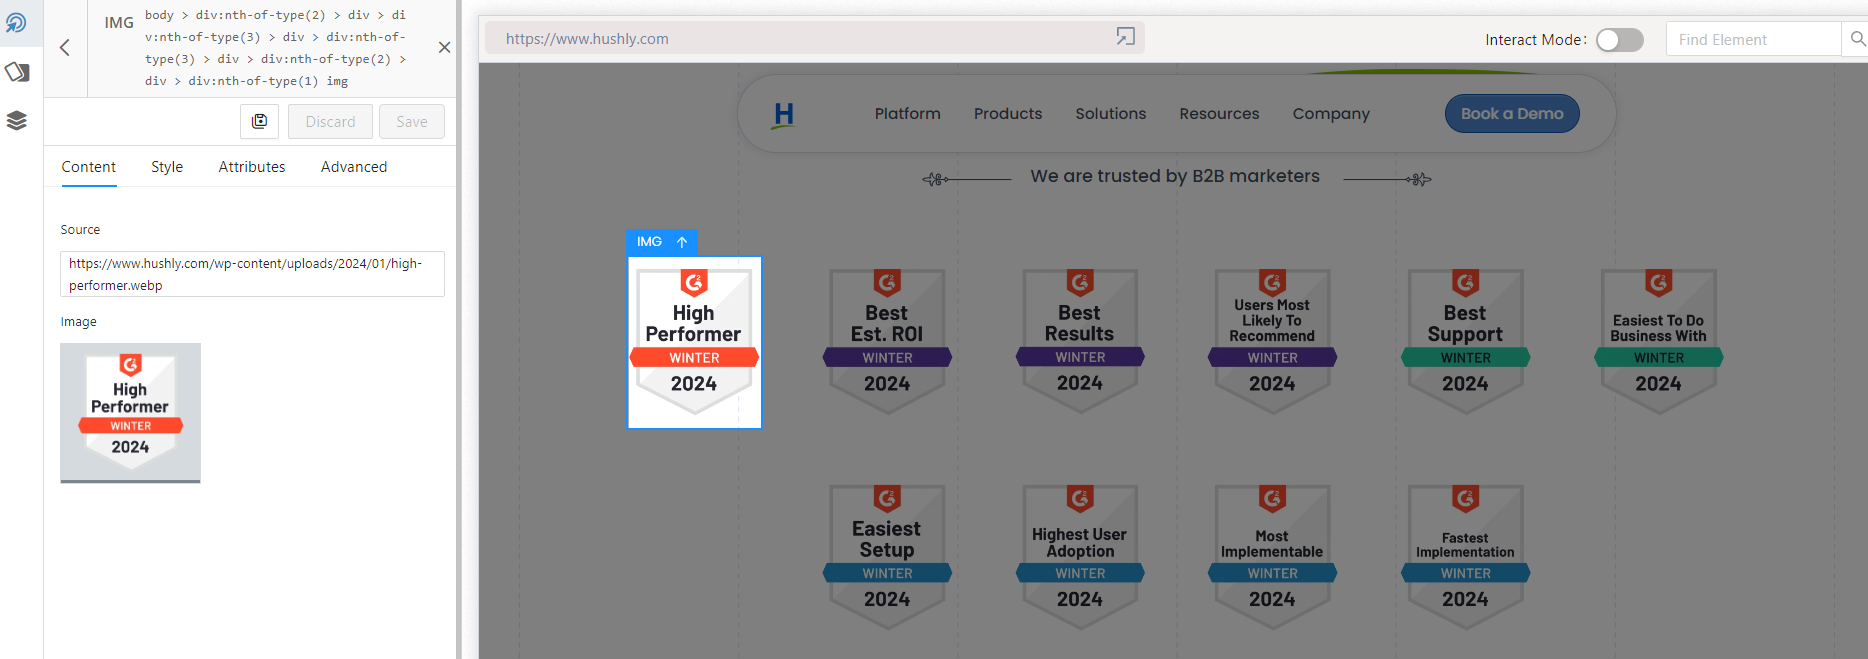Screen dimensions: 1868x659
Task: Select the Highest User Adoption badge
Action: [x=1080, y=557]
